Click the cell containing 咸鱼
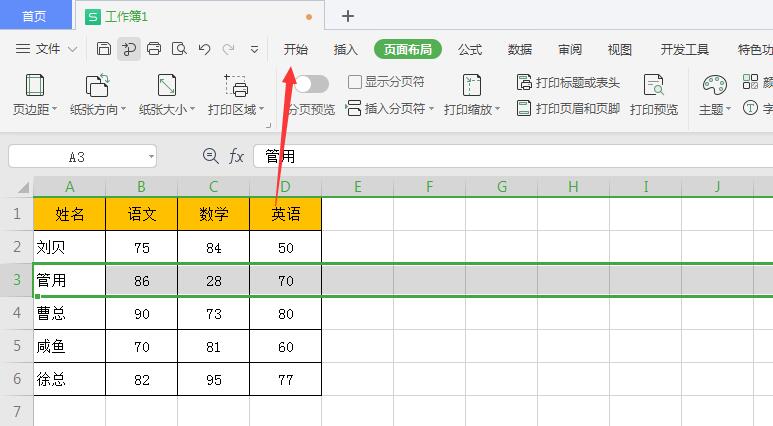The height and width of the screenshot is (426, 773). click(70, 346)
